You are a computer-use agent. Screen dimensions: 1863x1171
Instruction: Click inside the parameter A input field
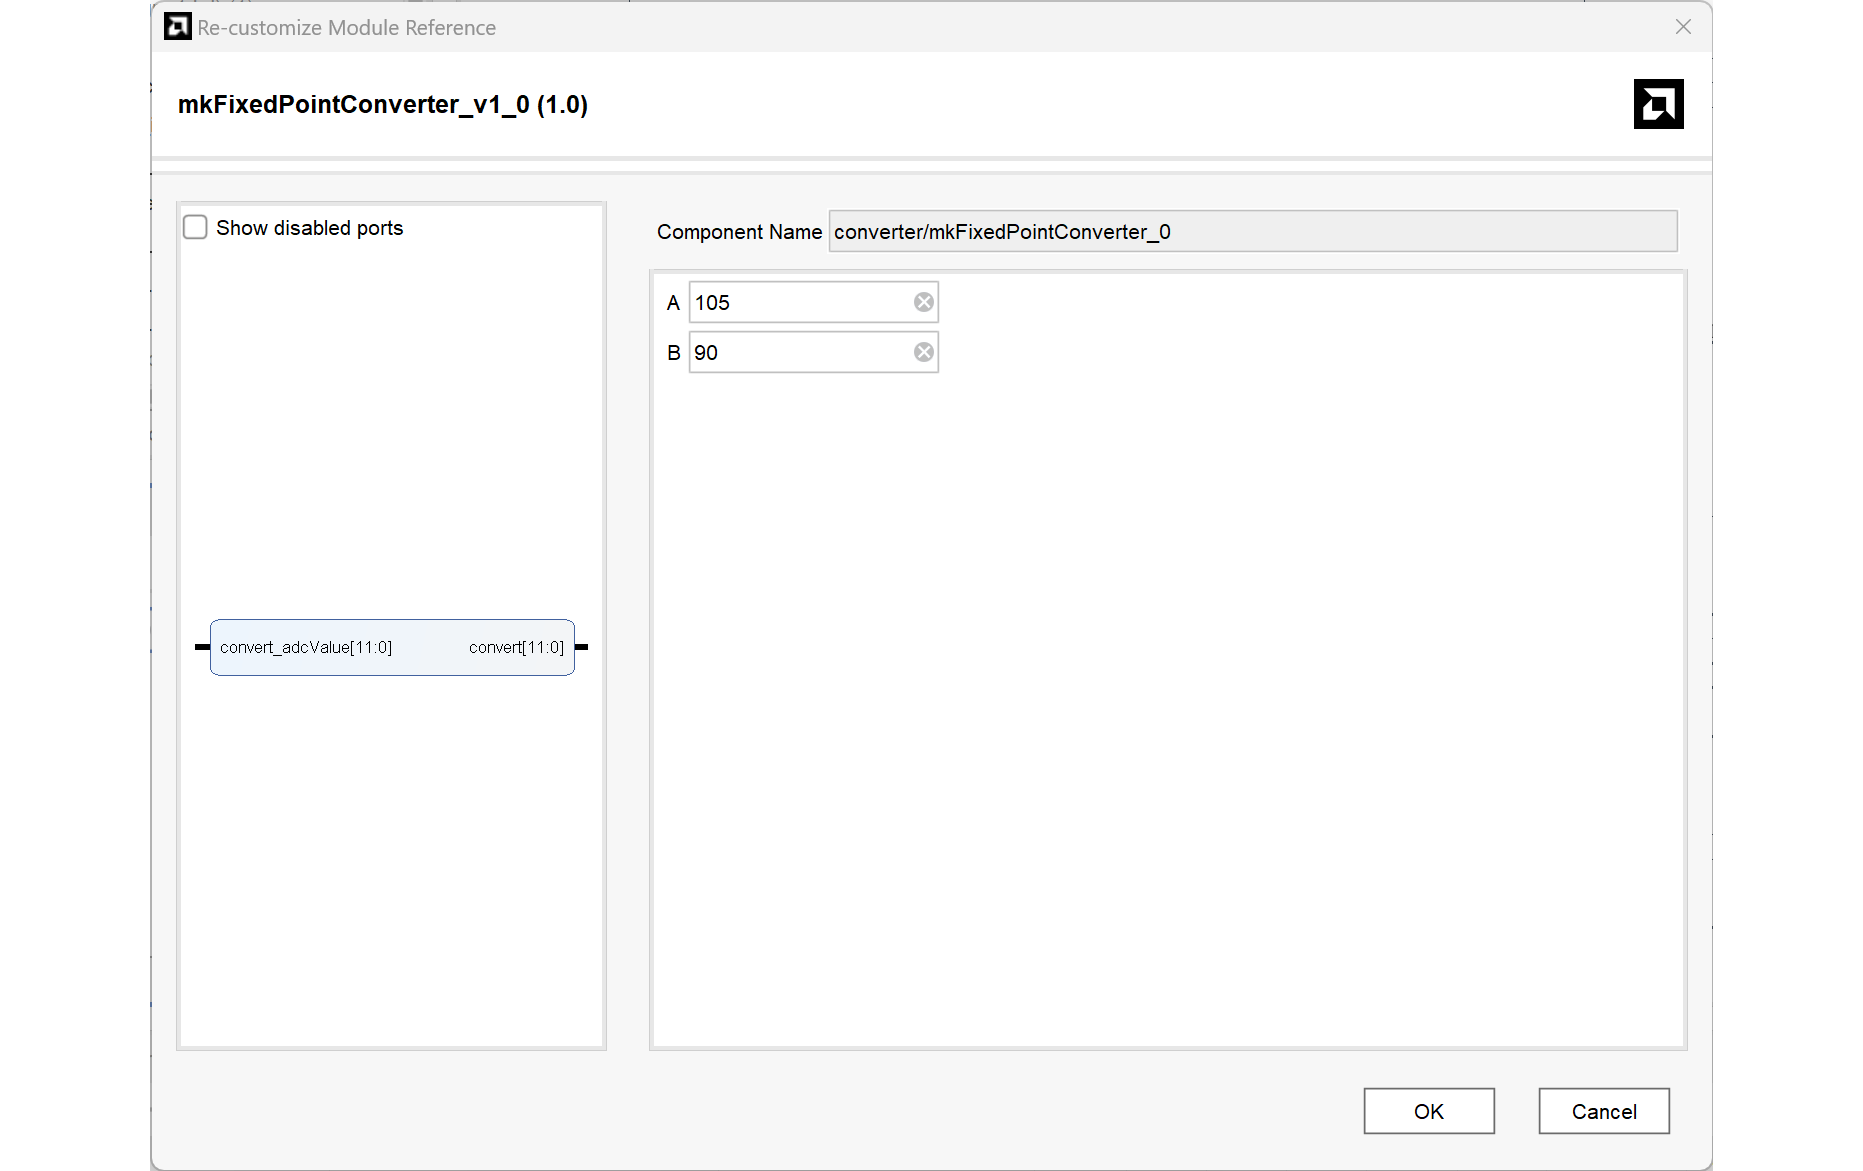pyautogui.click(x=800, y=302)
